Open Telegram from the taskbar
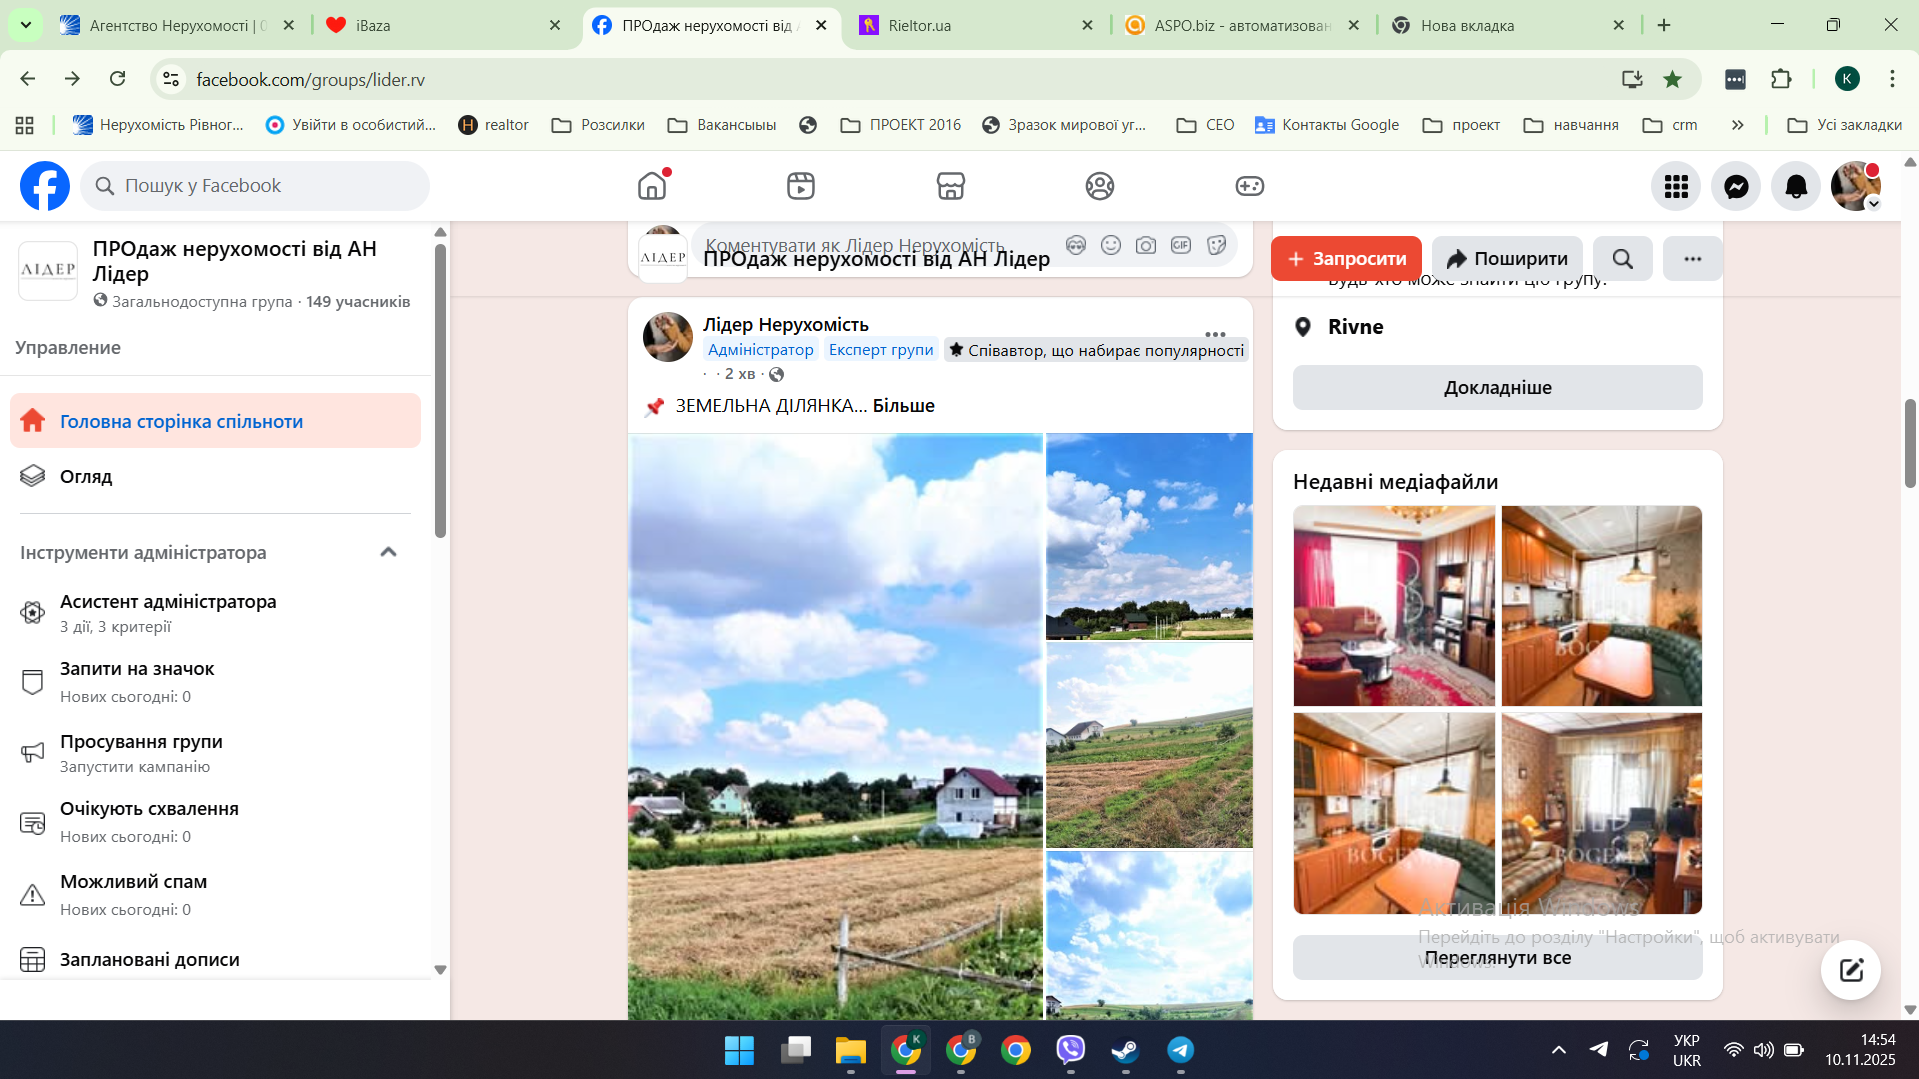The height and width of the screenshot is (1079, 1919). (1180, 1050)
